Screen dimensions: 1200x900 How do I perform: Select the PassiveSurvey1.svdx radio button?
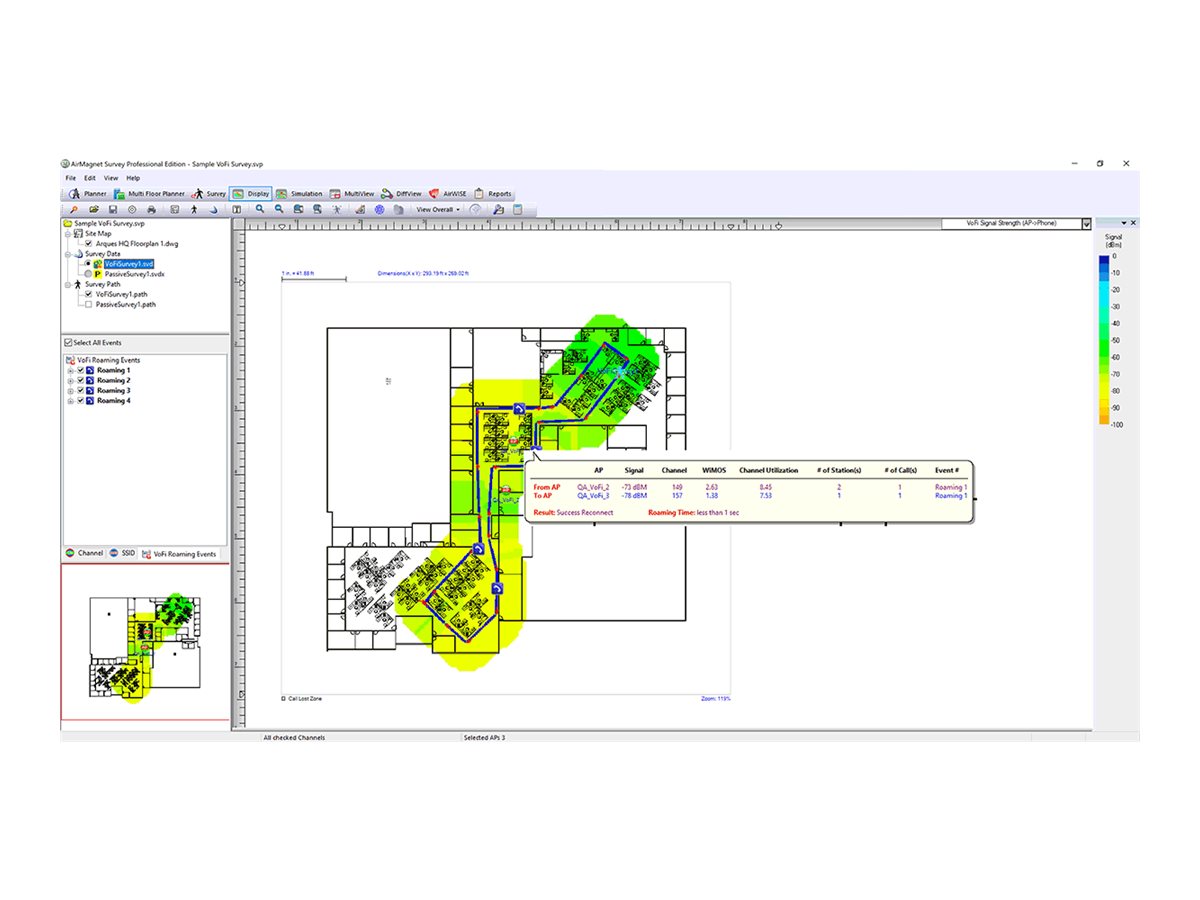pos(89,273)
